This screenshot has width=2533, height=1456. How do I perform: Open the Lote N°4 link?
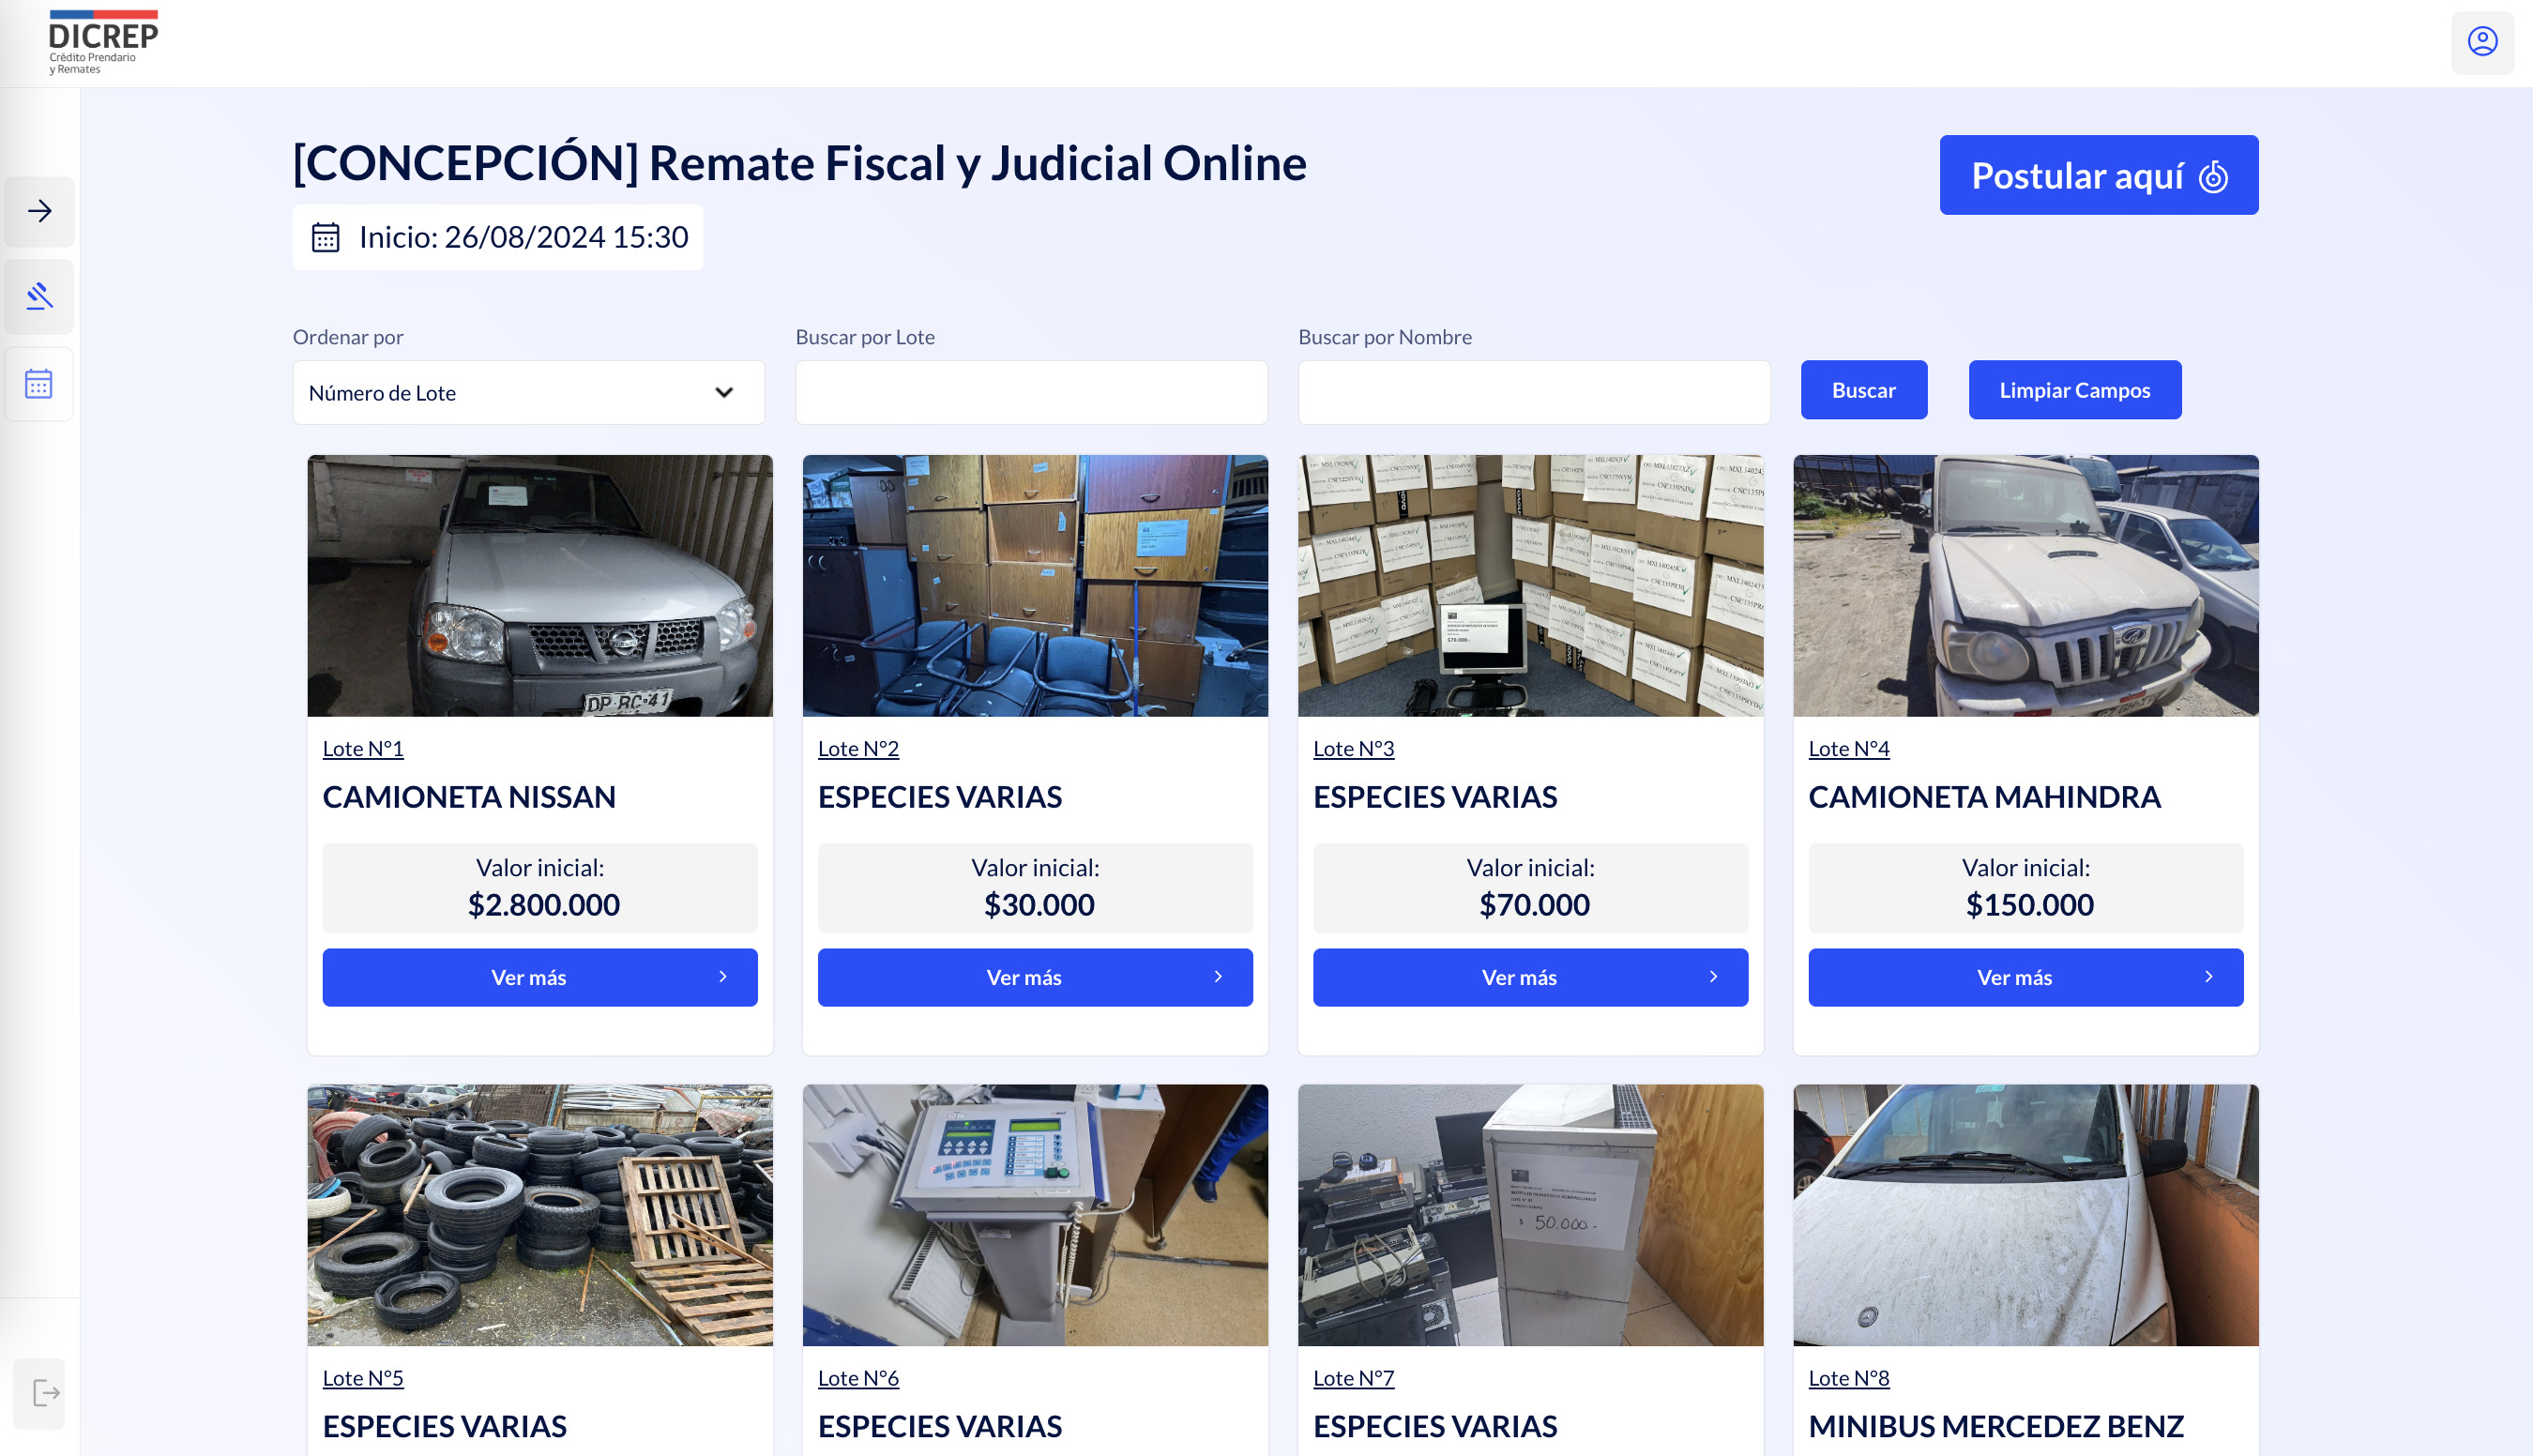(x=1849, y=749)
